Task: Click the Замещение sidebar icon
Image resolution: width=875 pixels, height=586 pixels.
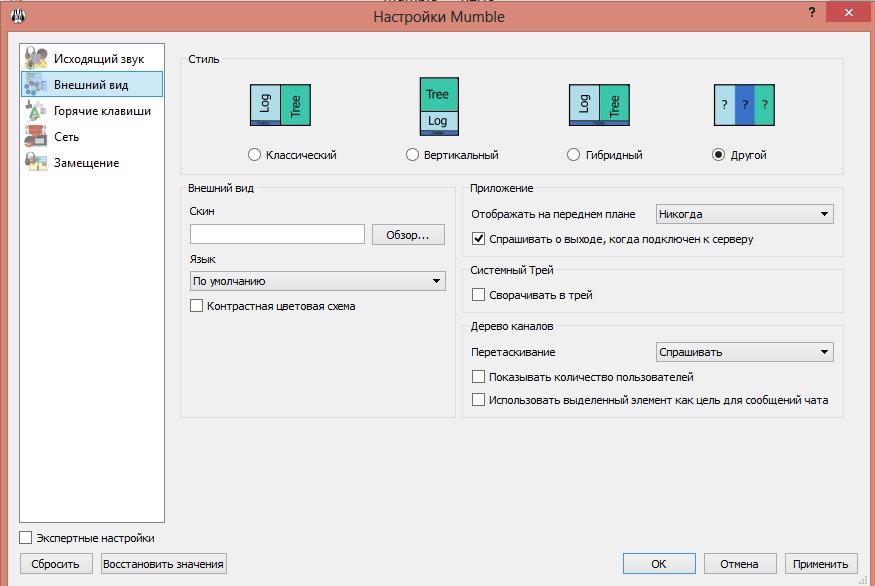Action: point(36,162)
